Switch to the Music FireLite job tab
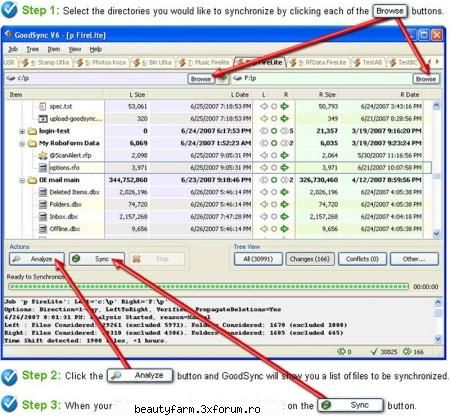This screenshot has width=450, height=416. click(205, 62)
